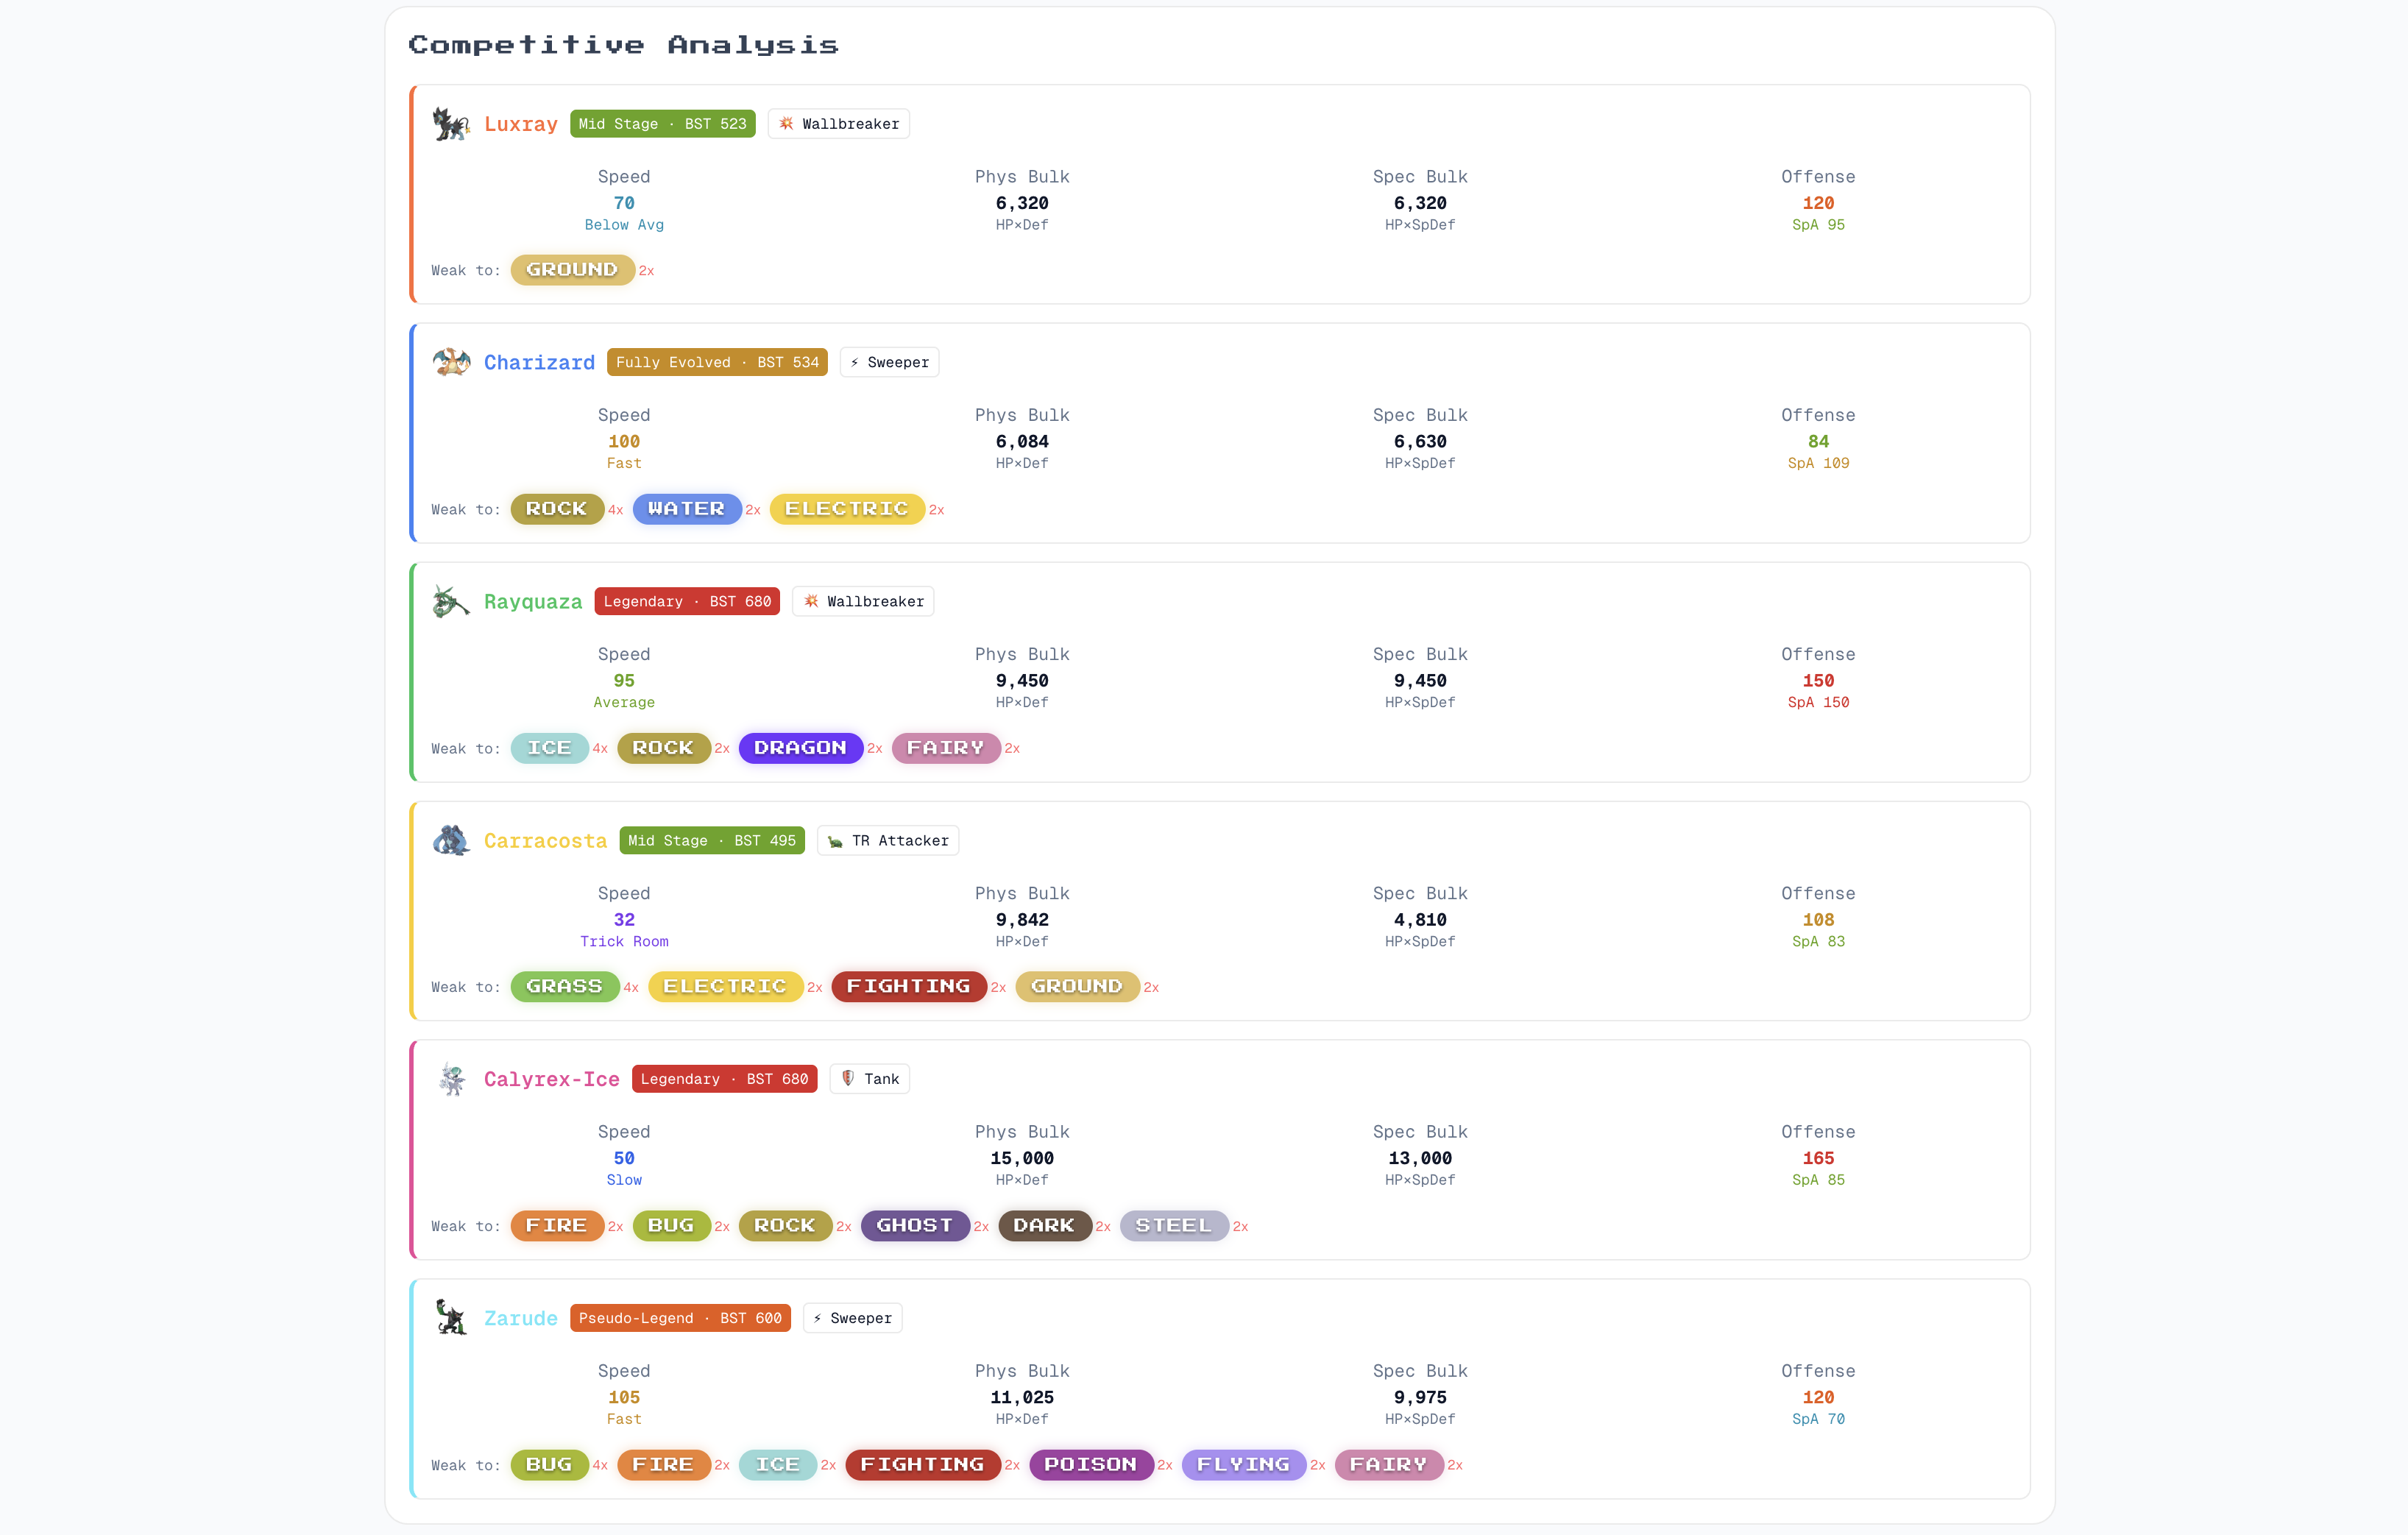This screenshot has height=1535, width=2408.
Task: Click Carracosta's TR Attacker role badge
Action: click(x=888, y=840)
